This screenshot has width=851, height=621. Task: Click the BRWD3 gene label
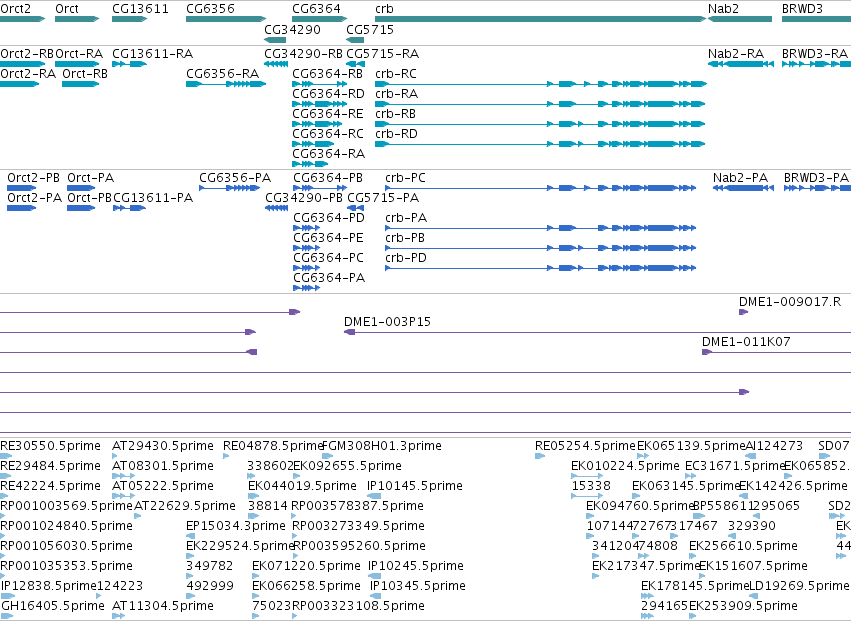pyautogui.click(x=802, y=9)
